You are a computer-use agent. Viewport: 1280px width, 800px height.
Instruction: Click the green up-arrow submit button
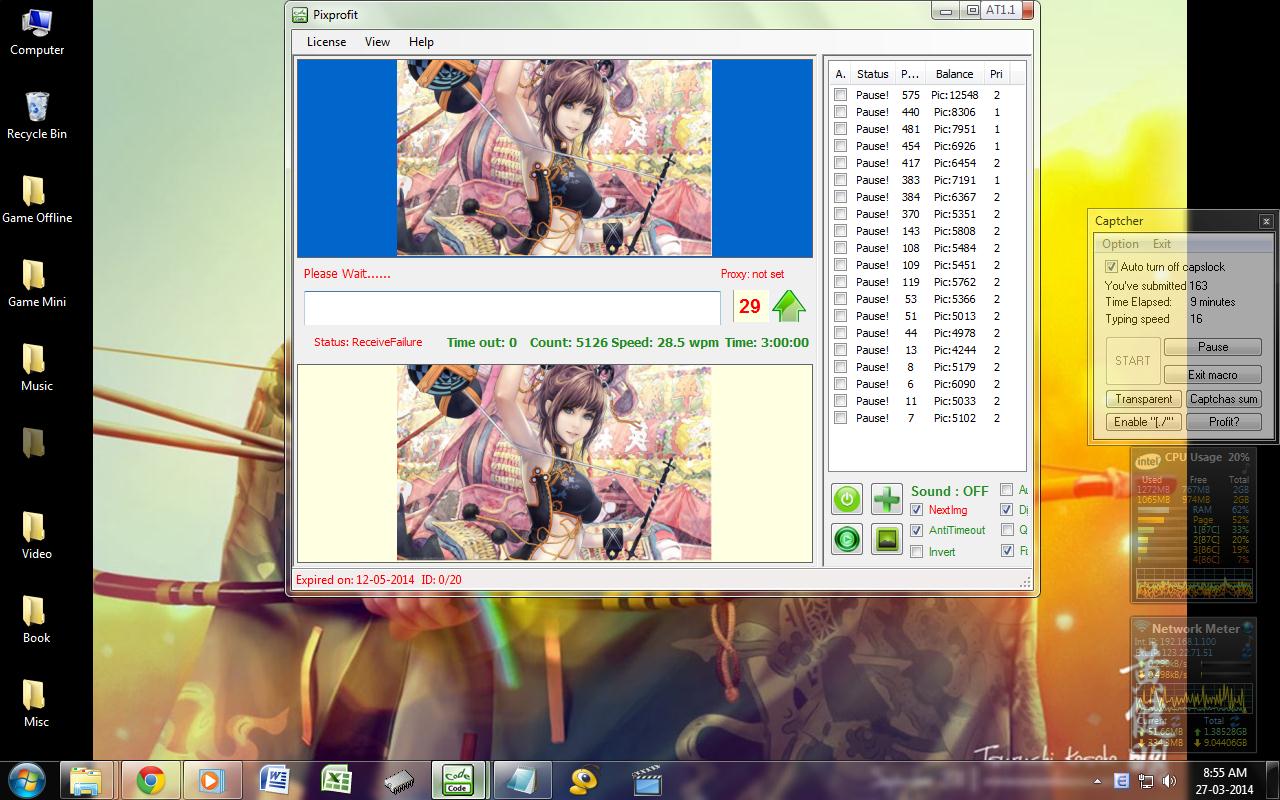[x=789, y=306]
